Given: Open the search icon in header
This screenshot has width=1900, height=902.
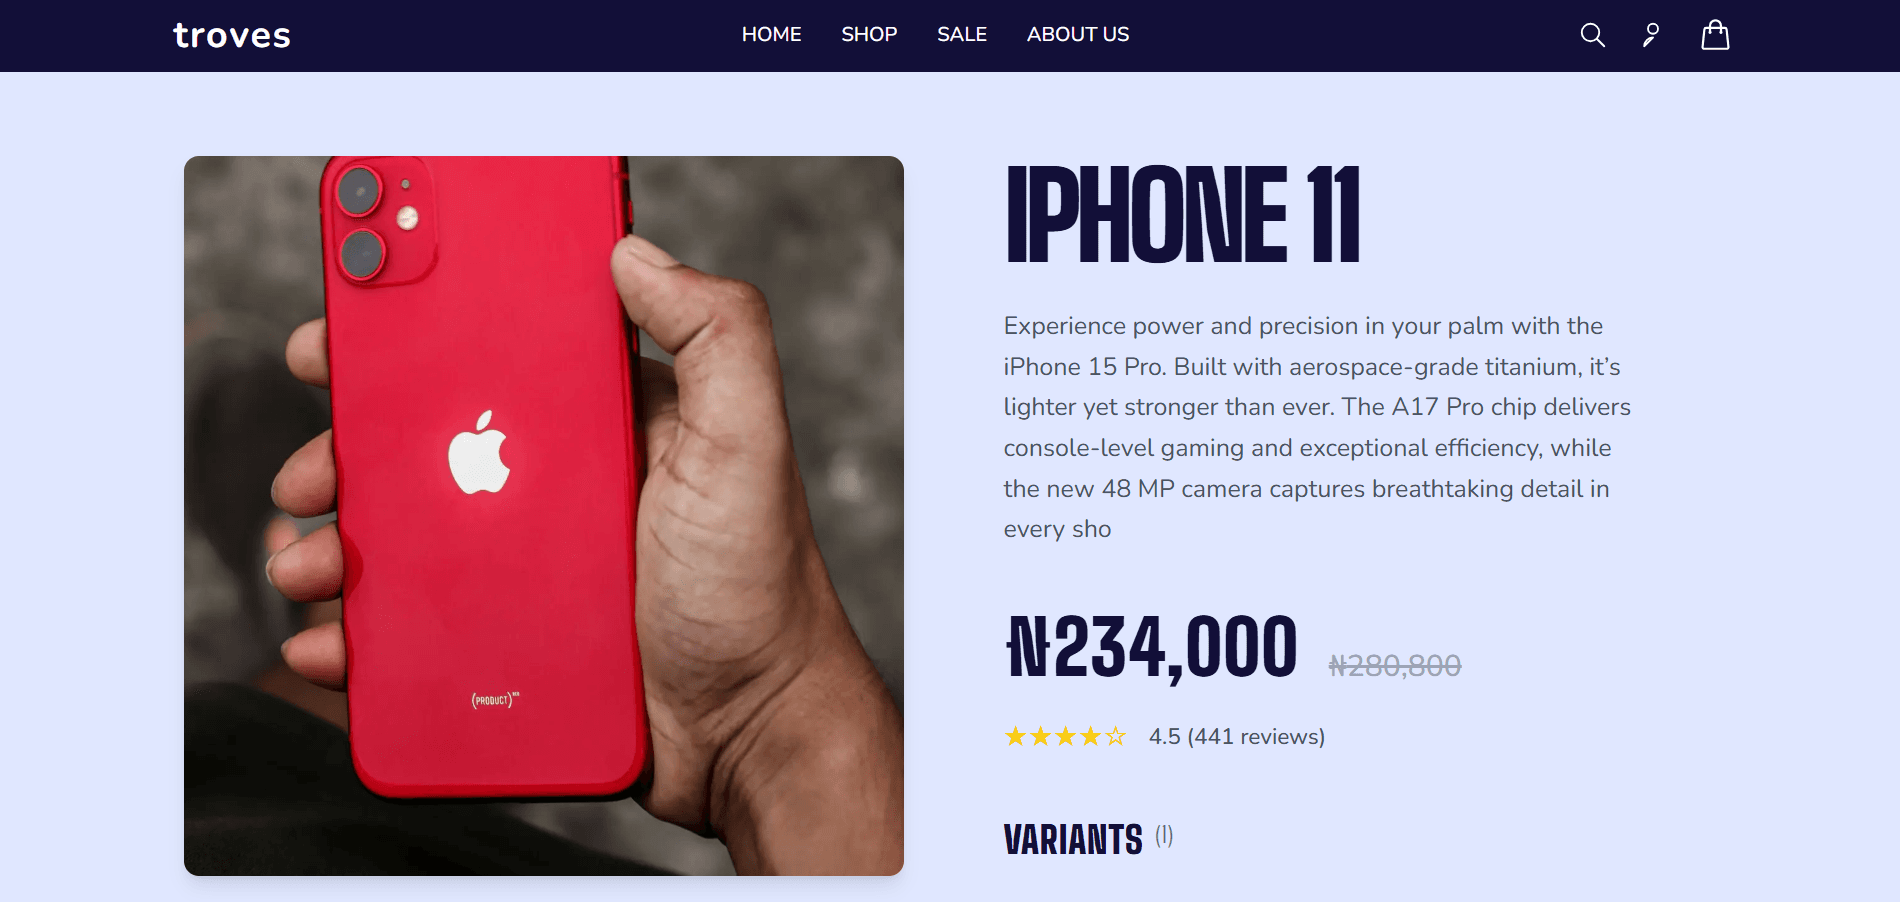Looking at the screenshot, I should [x=1592, y=35].
